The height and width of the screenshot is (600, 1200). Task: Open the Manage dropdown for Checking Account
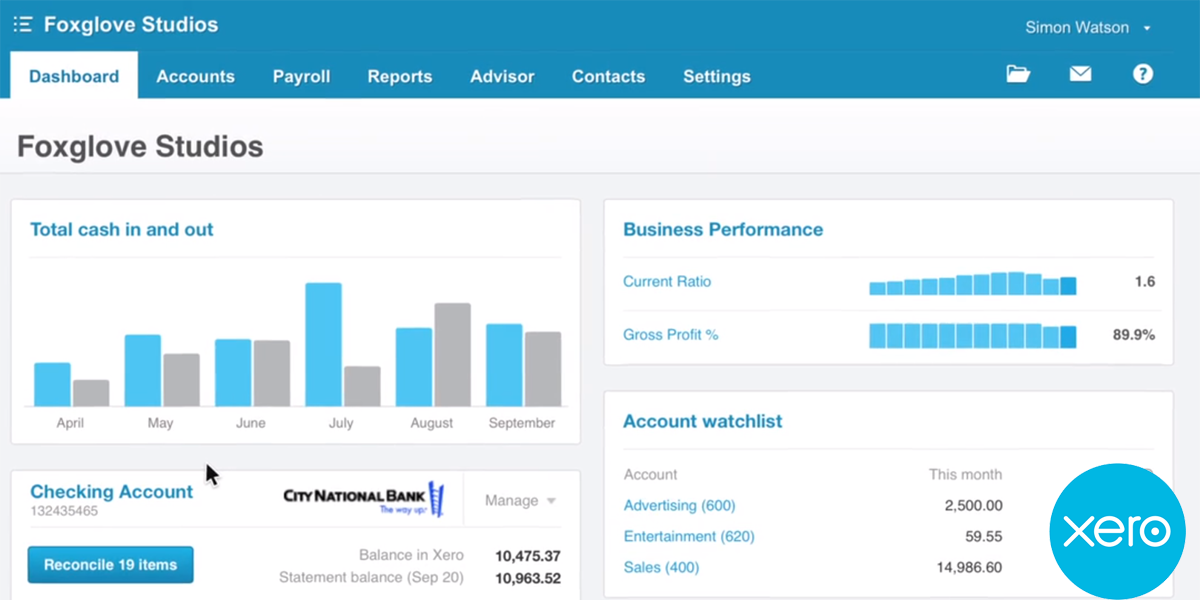[520, 500]
